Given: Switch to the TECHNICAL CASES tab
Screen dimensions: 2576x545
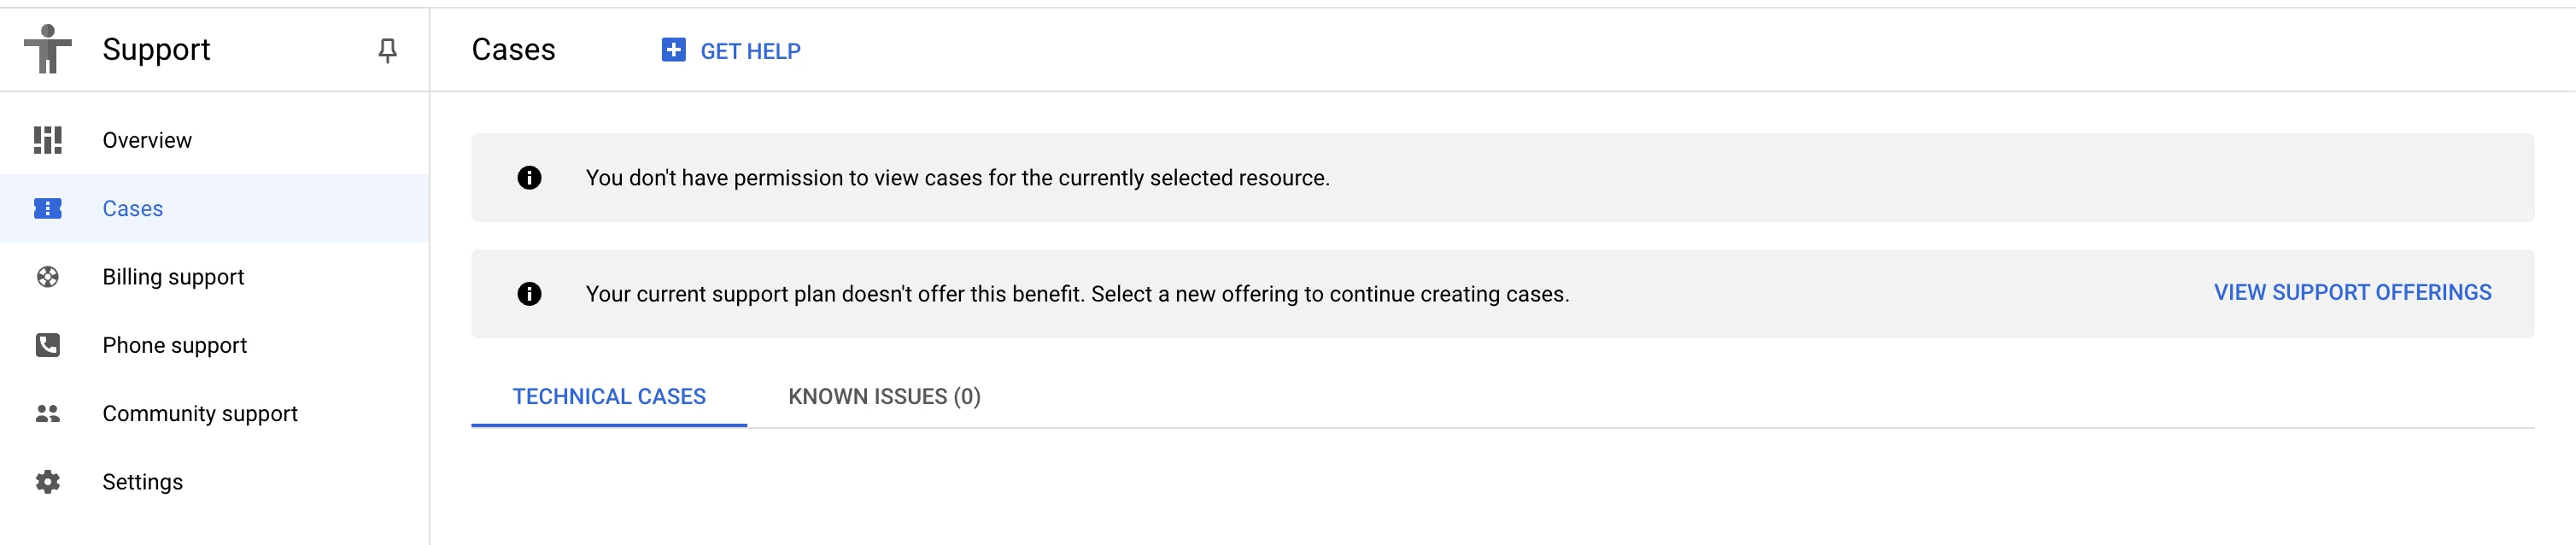Looking at the screenshot, I should (609, 397).
